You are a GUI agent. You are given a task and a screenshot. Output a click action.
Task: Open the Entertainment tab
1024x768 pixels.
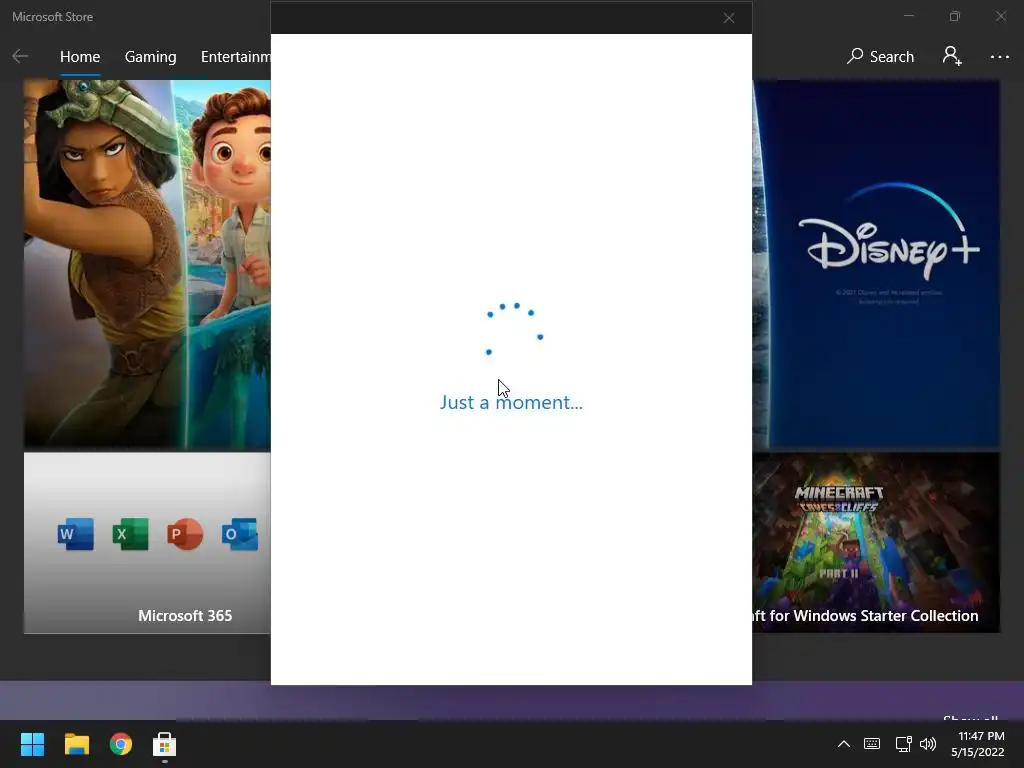pos(236,57)
